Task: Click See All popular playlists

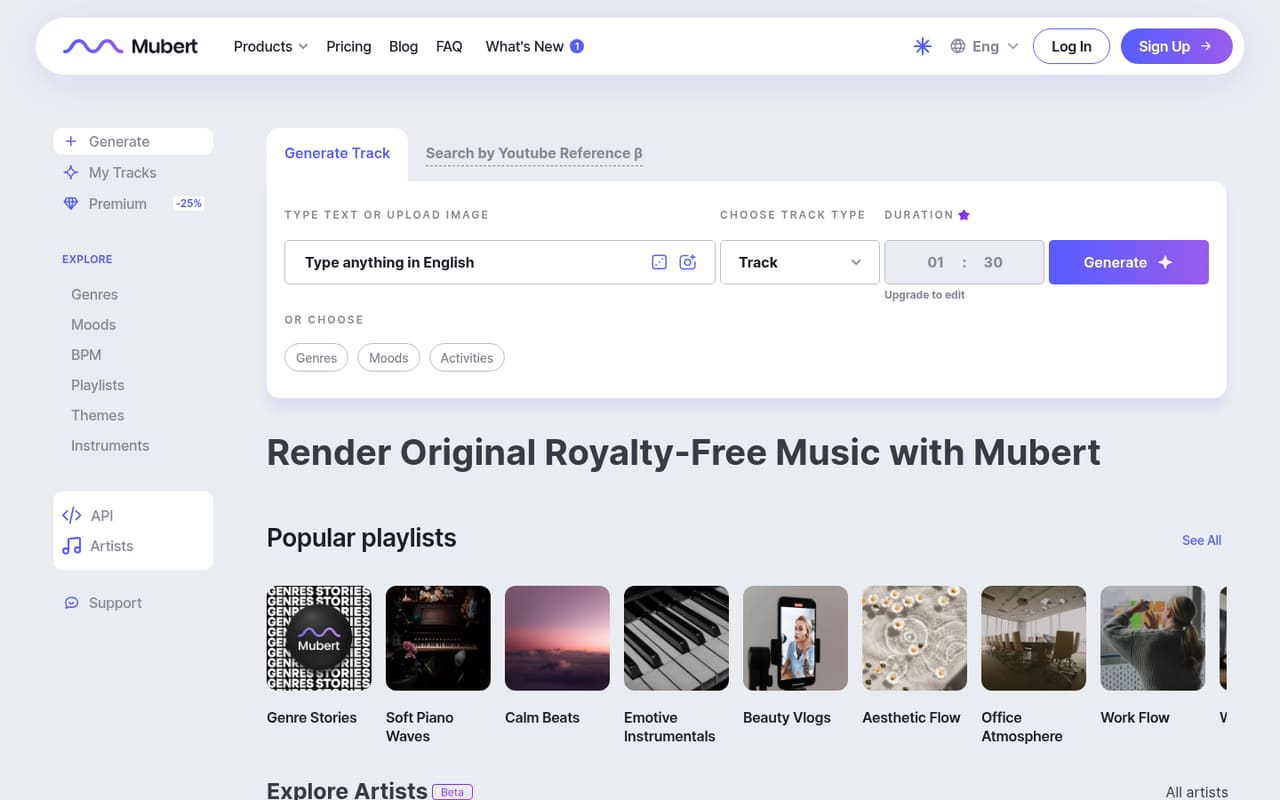Action: pyautogui.click(x=1201, y=540)
